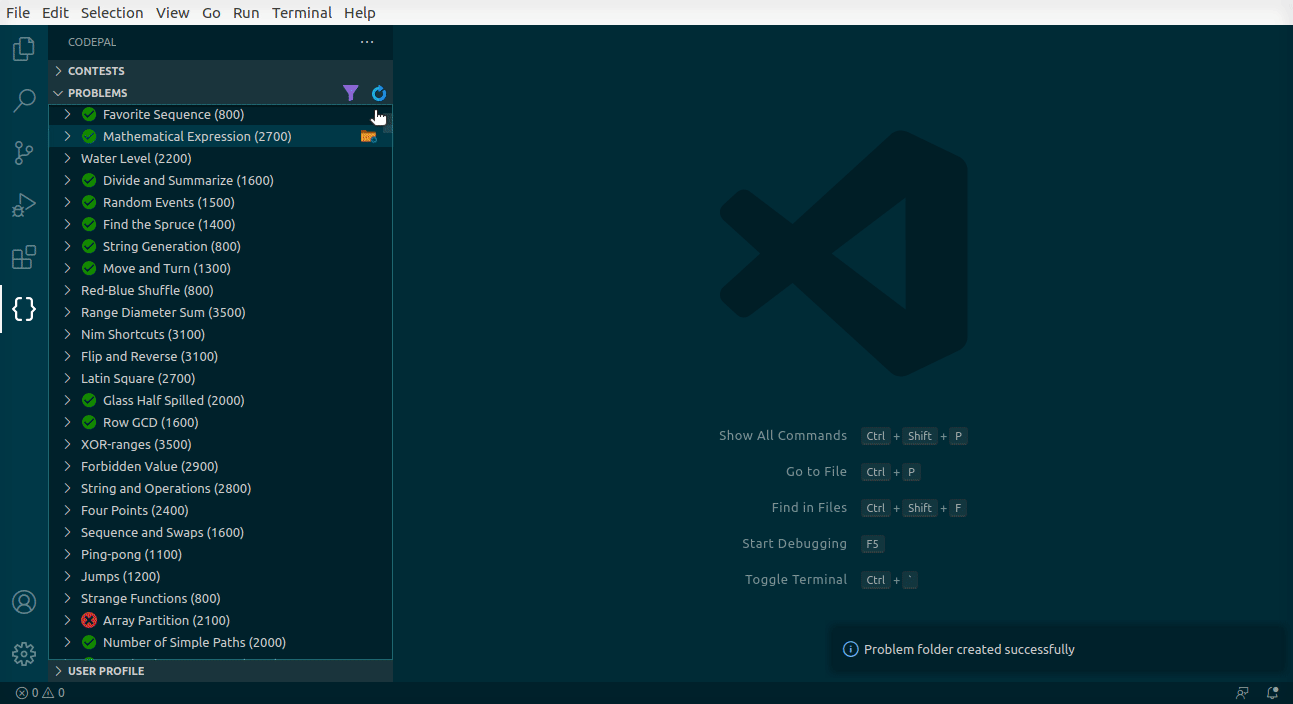Open the Run menu
The height and width of the screenshot is (704, 1293).
pyautogui.click(x=246, y=13)
